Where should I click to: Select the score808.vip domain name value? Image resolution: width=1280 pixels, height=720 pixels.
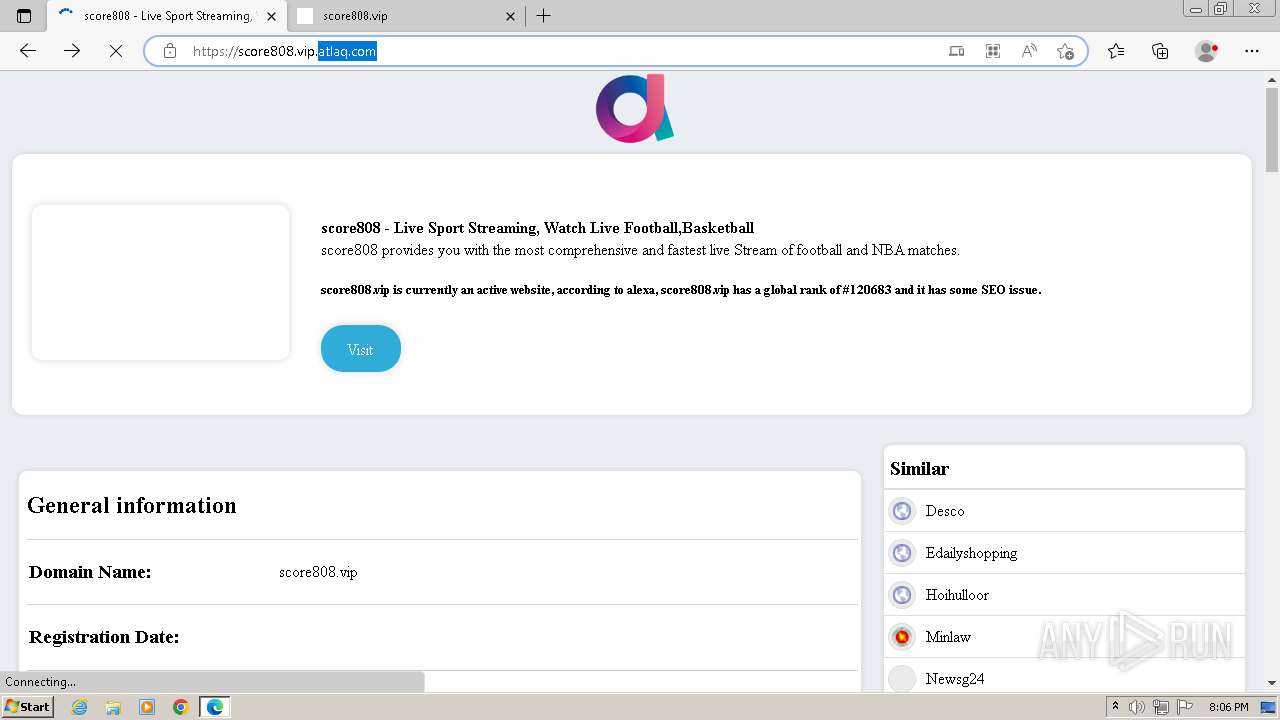(x=318, y=572)
